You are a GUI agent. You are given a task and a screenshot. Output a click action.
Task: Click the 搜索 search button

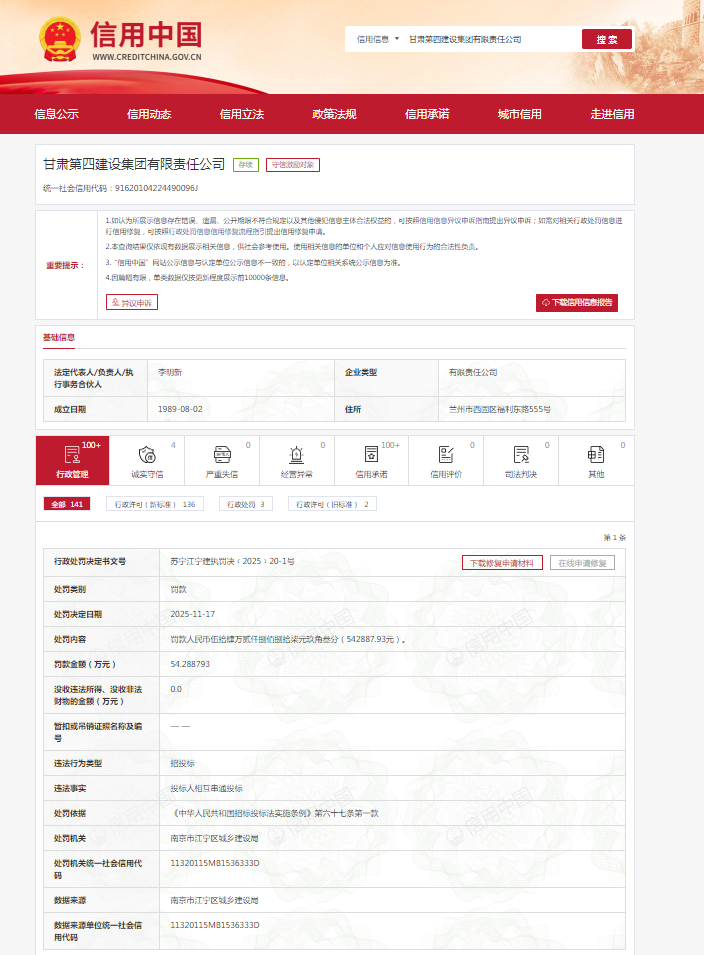(607, 39)
